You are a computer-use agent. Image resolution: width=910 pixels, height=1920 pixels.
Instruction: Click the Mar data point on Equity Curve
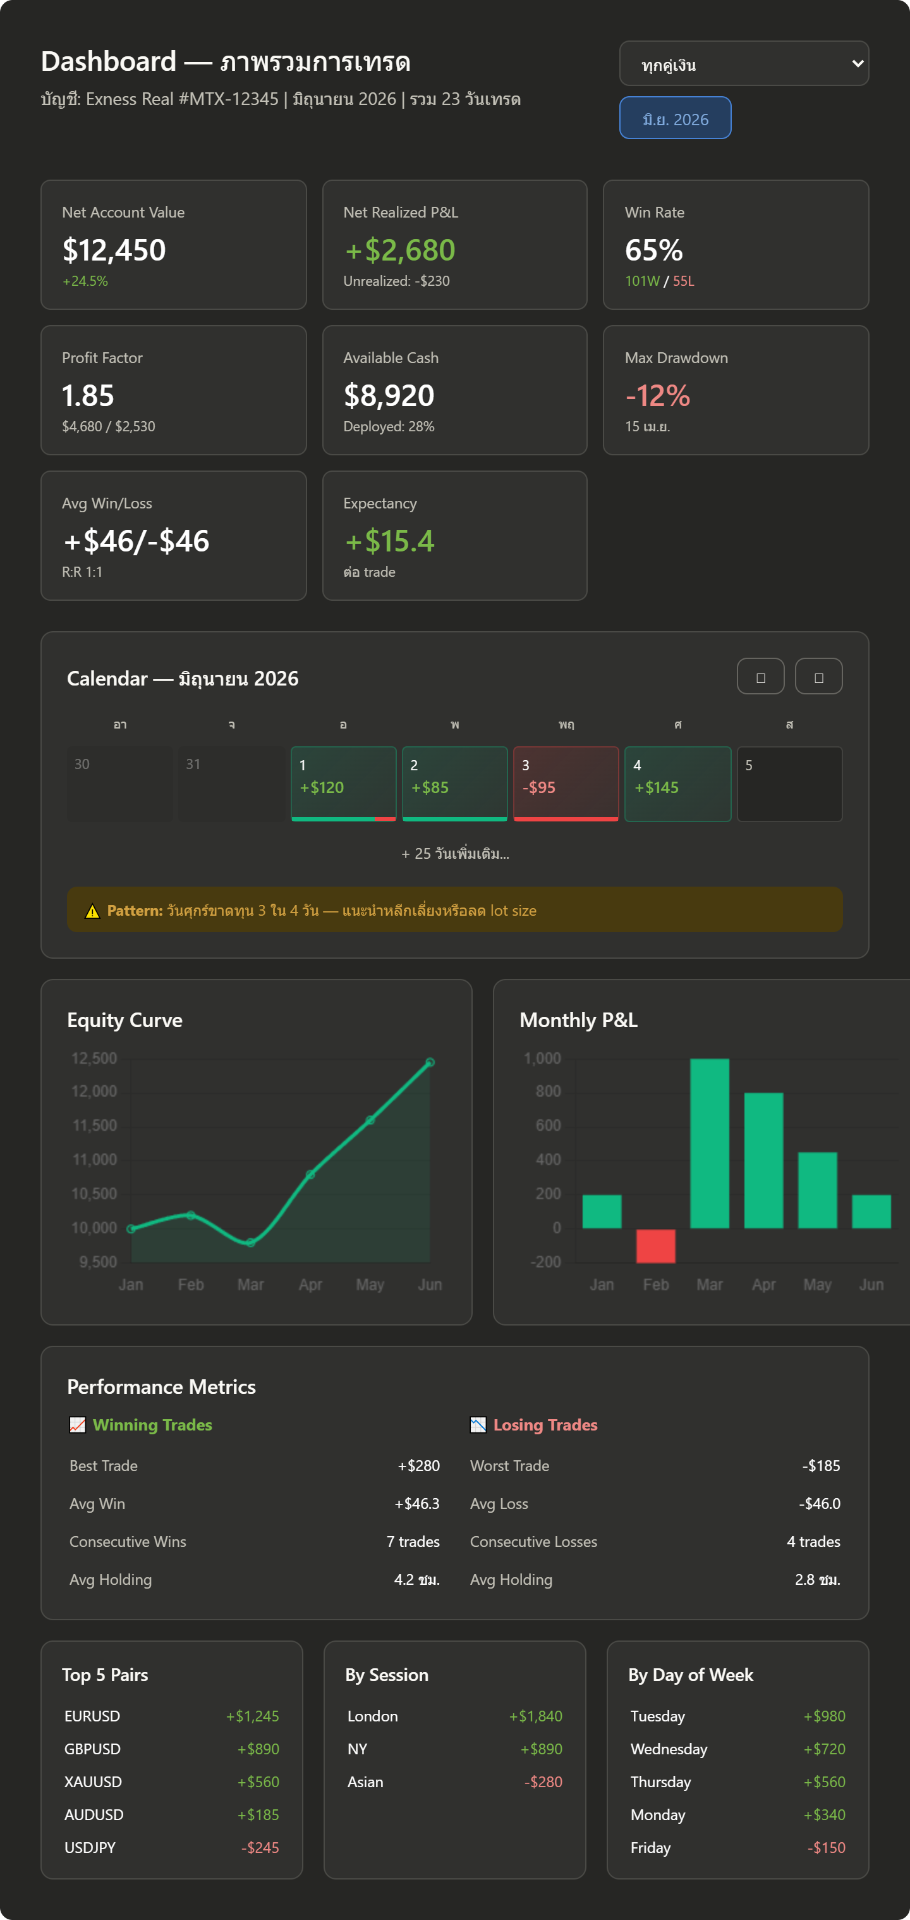pyautogui.click(x=250, y=1242)
